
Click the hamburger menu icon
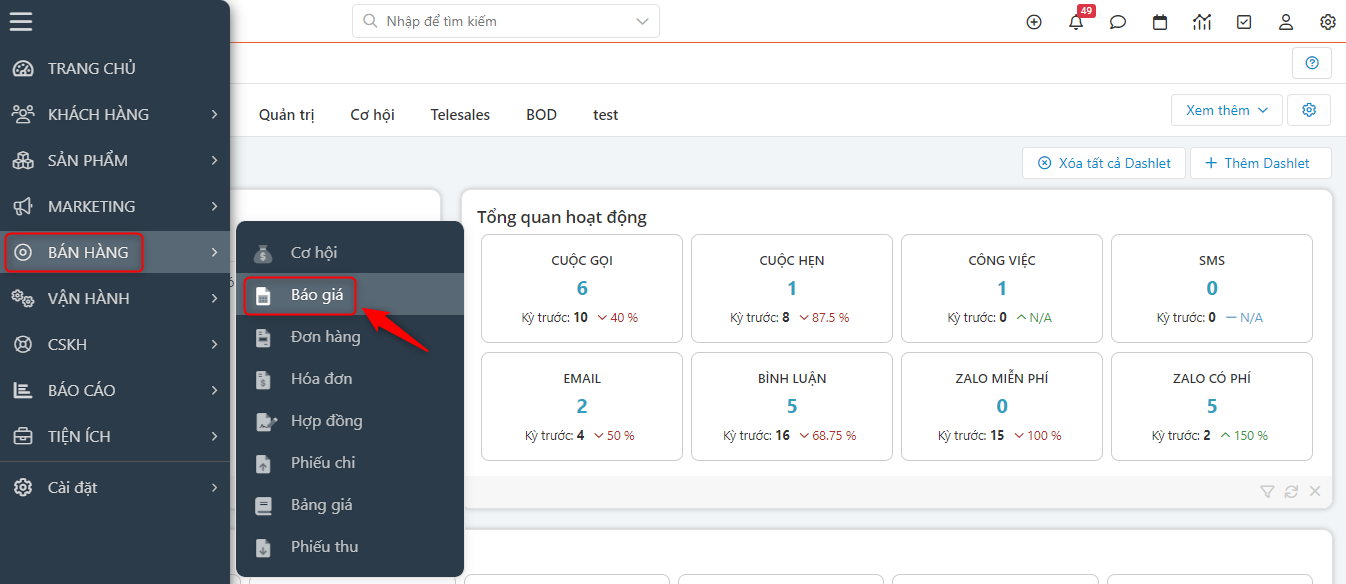pyautogui.click(x=20, y=21)
